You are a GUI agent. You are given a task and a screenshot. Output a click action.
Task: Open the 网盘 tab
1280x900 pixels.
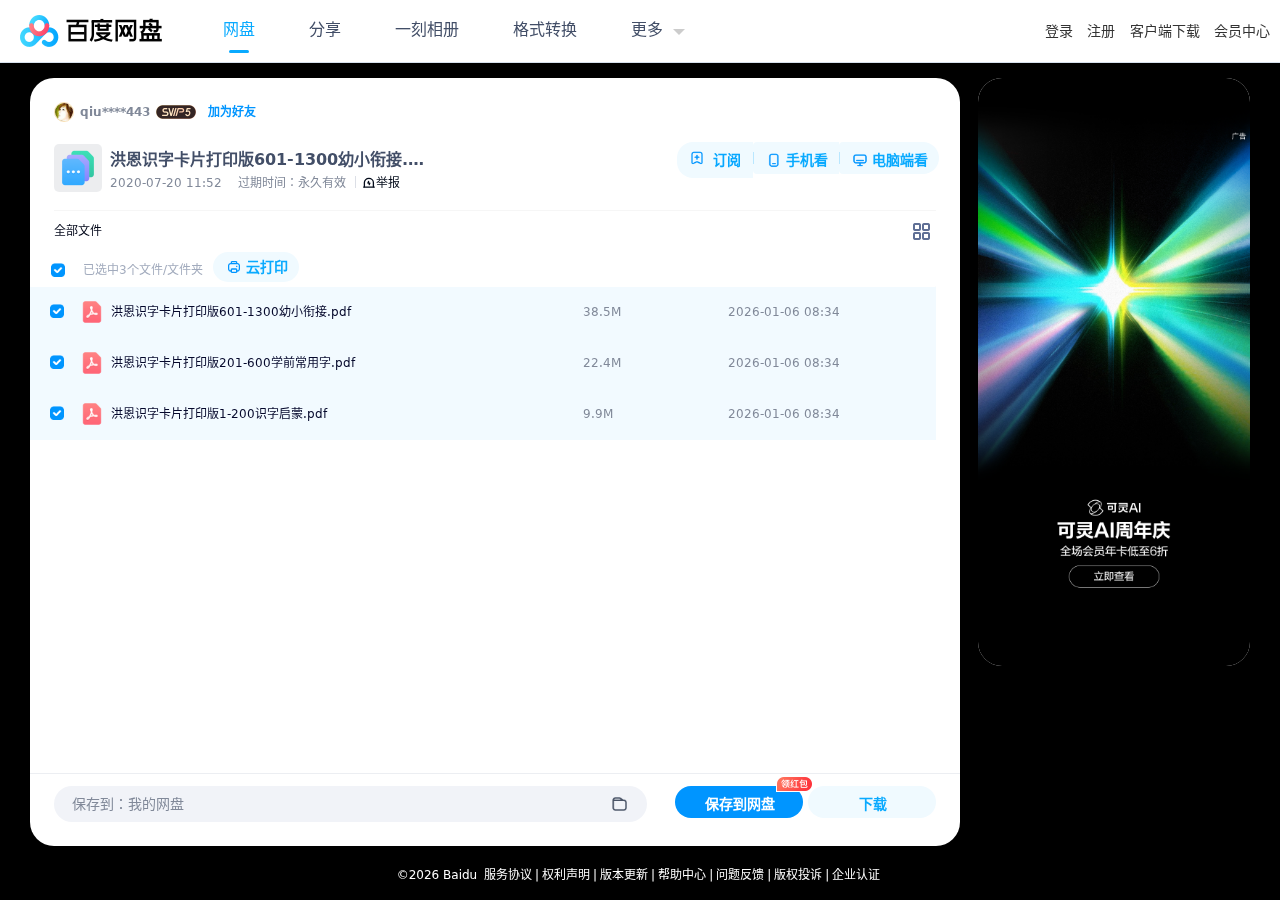tap(239, 30)
